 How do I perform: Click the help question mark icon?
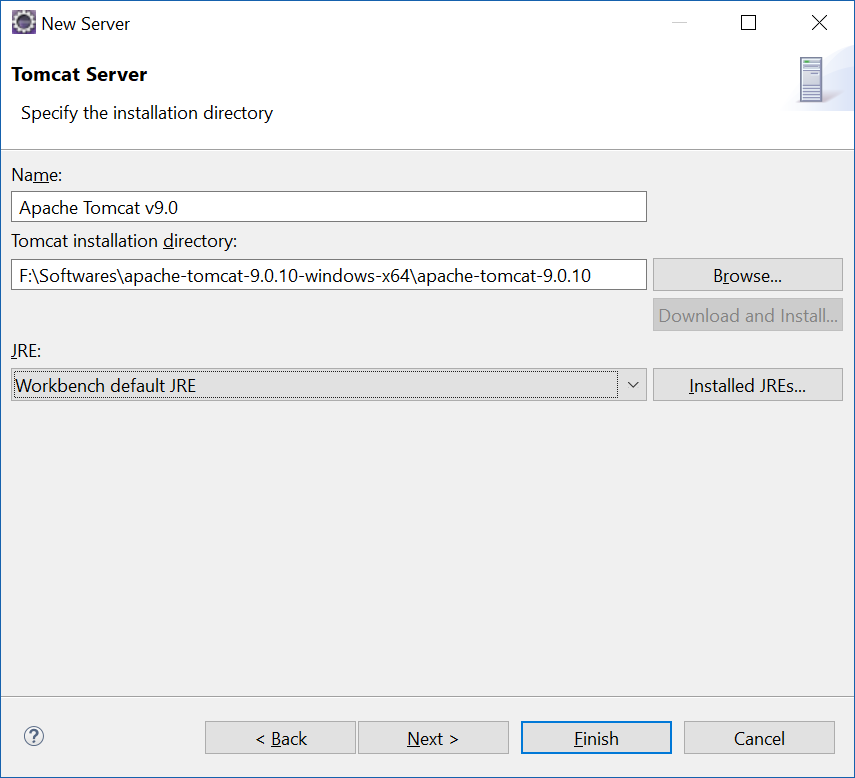tap(34, 737)
